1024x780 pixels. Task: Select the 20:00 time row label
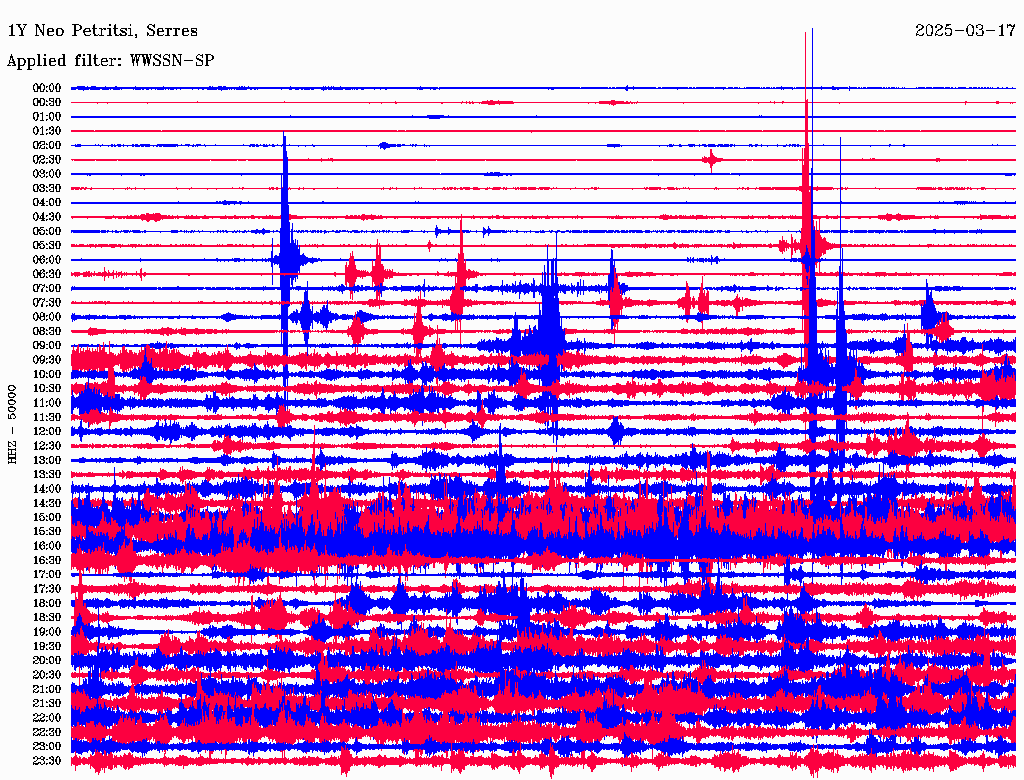(46, 661)
